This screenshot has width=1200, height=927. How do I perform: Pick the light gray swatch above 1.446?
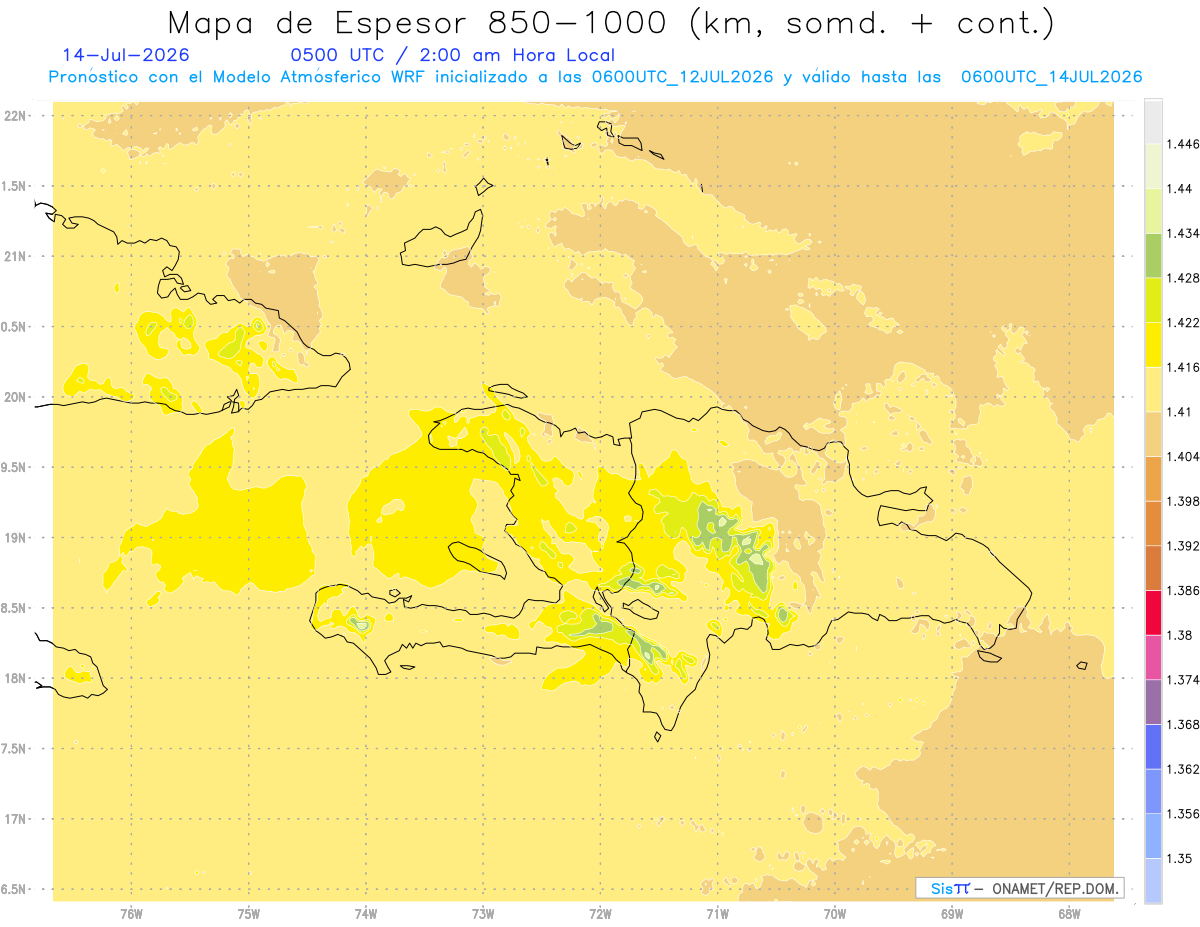1153,121
